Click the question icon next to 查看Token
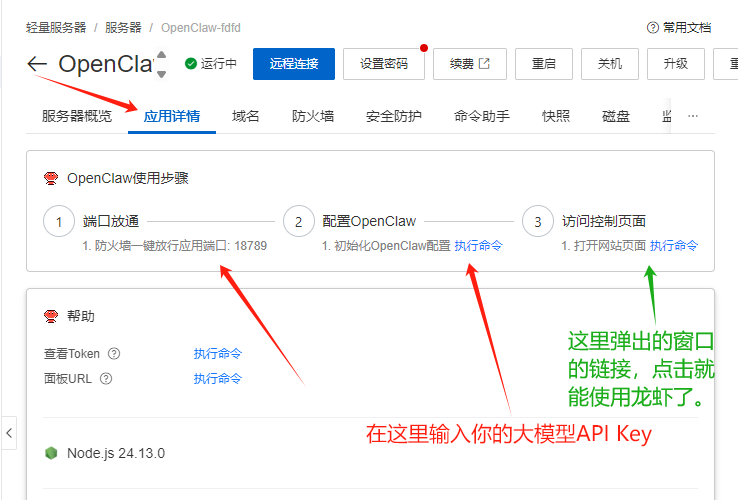 pos(114,354)
